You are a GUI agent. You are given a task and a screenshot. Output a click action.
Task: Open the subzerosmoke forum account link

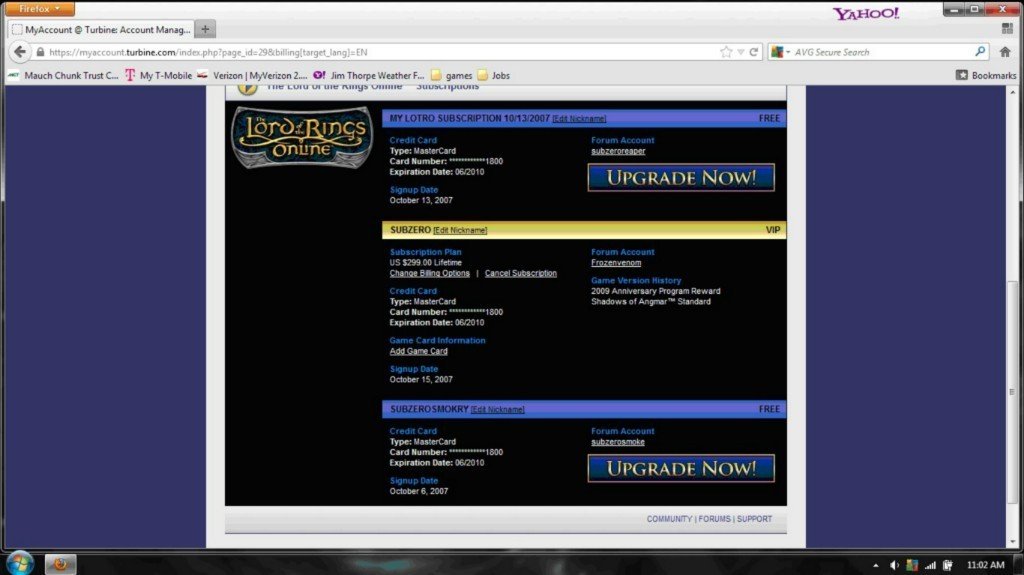click(618, 442)
